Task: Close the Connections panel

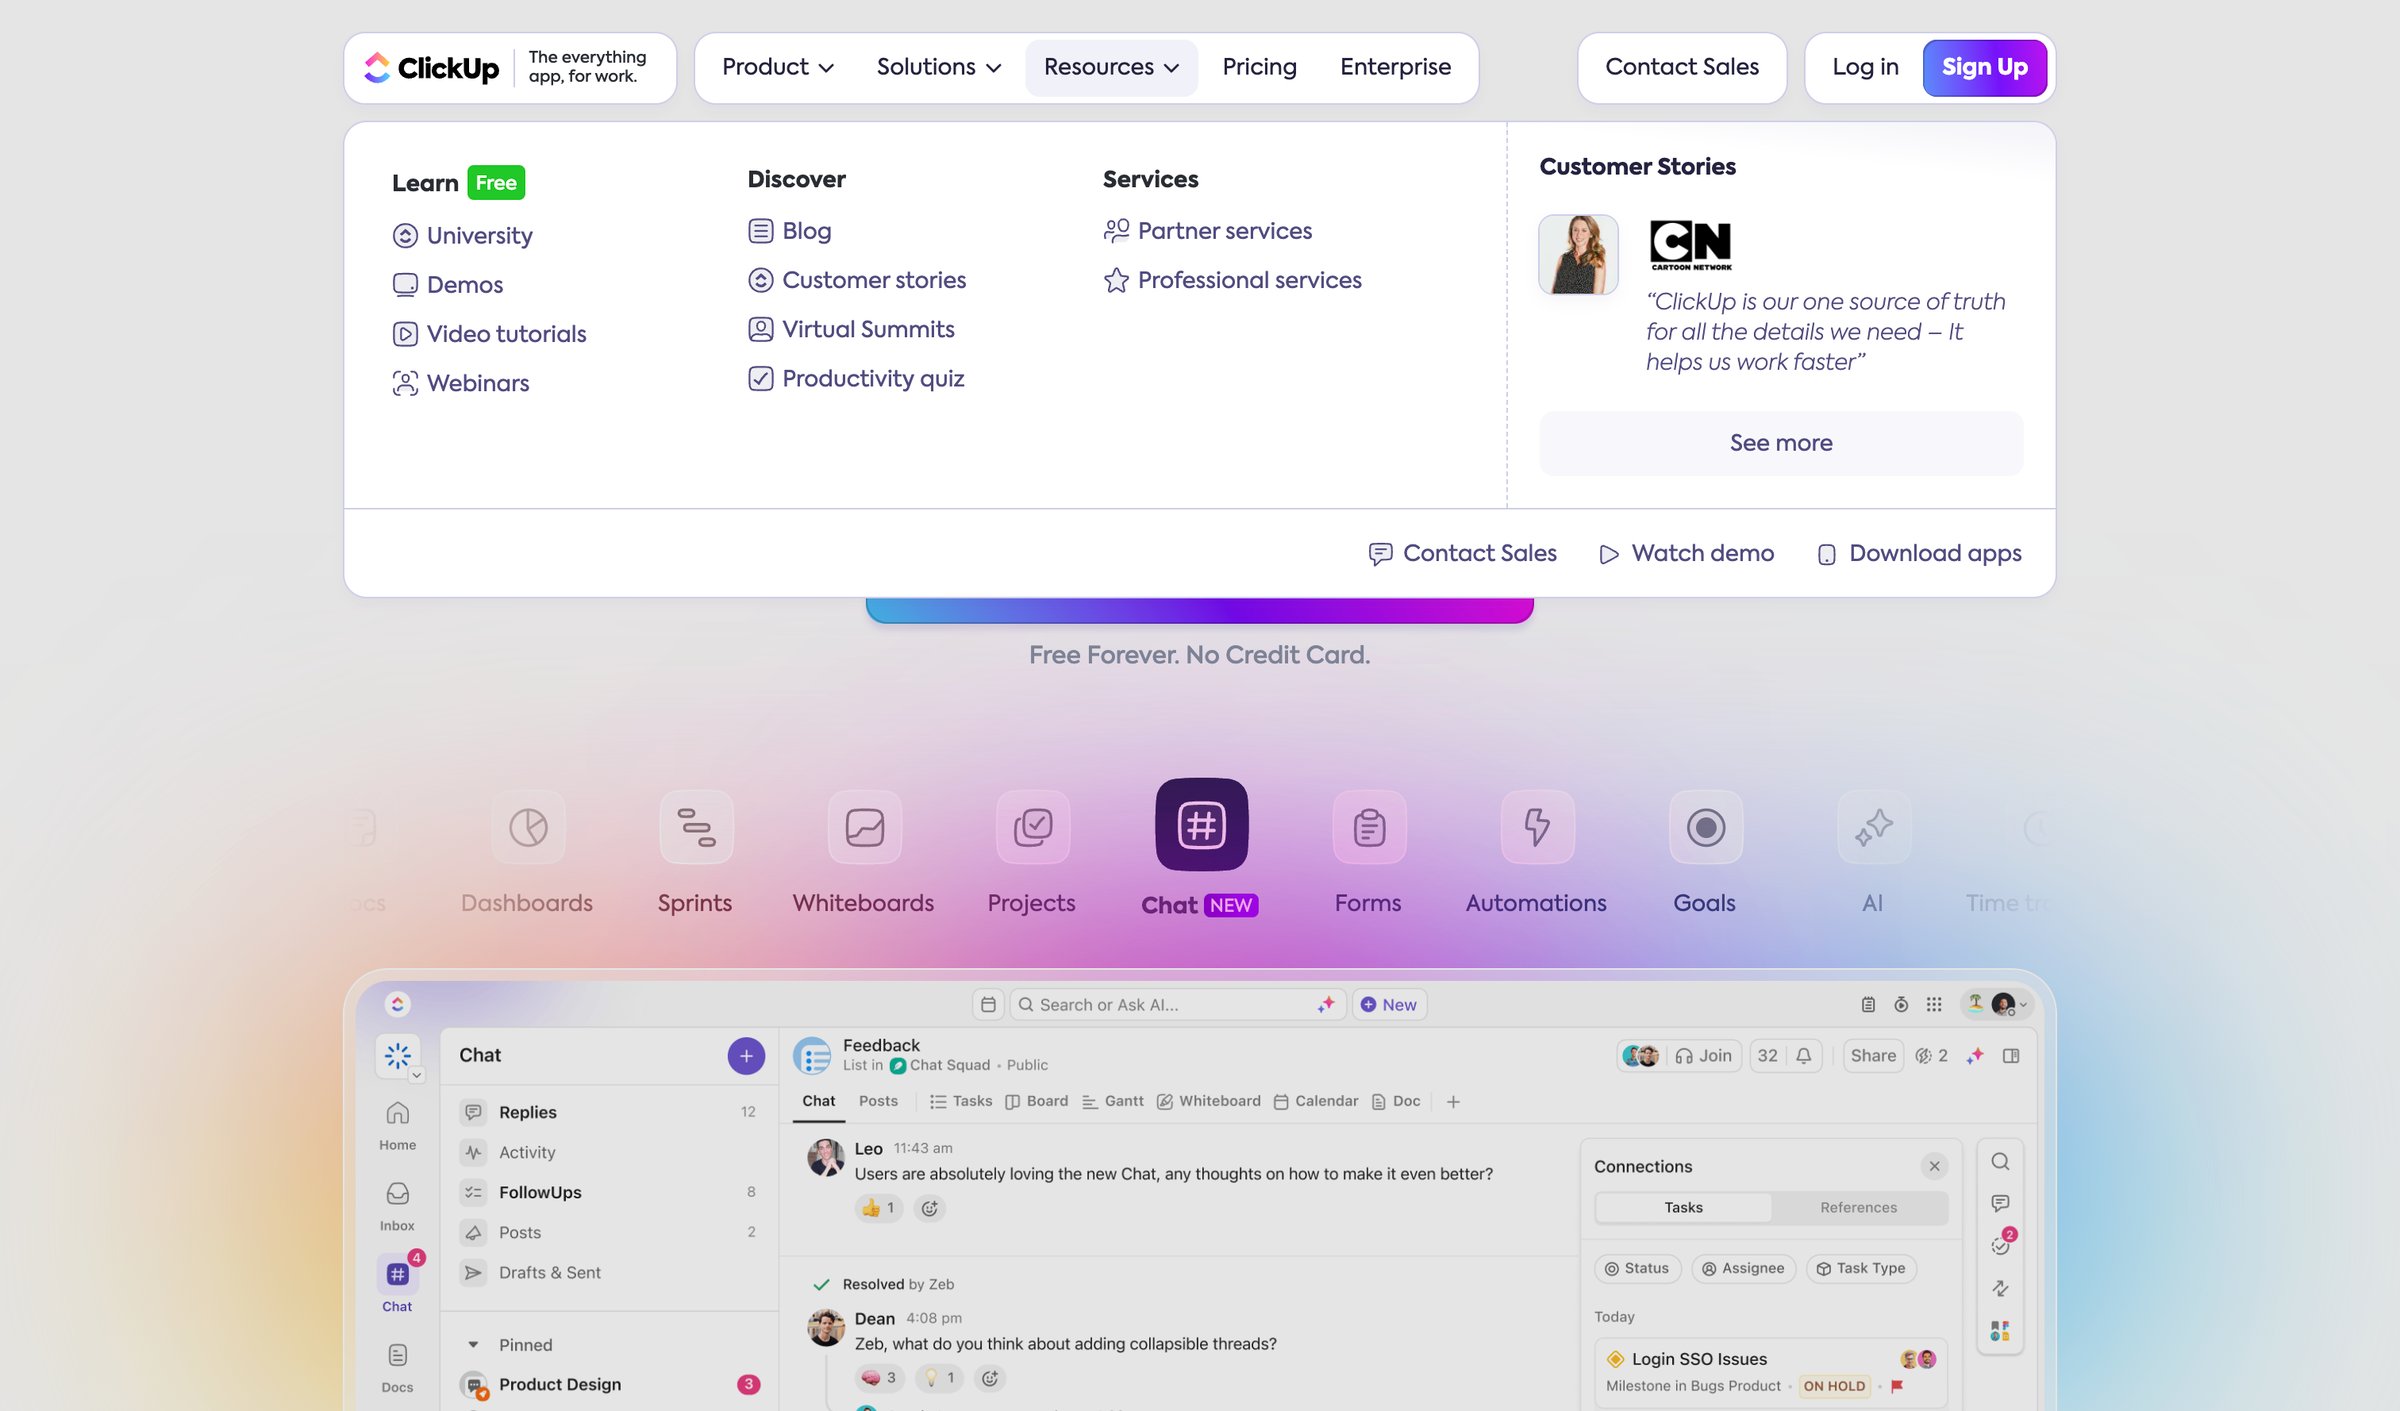Action: pos(1934,1165)
